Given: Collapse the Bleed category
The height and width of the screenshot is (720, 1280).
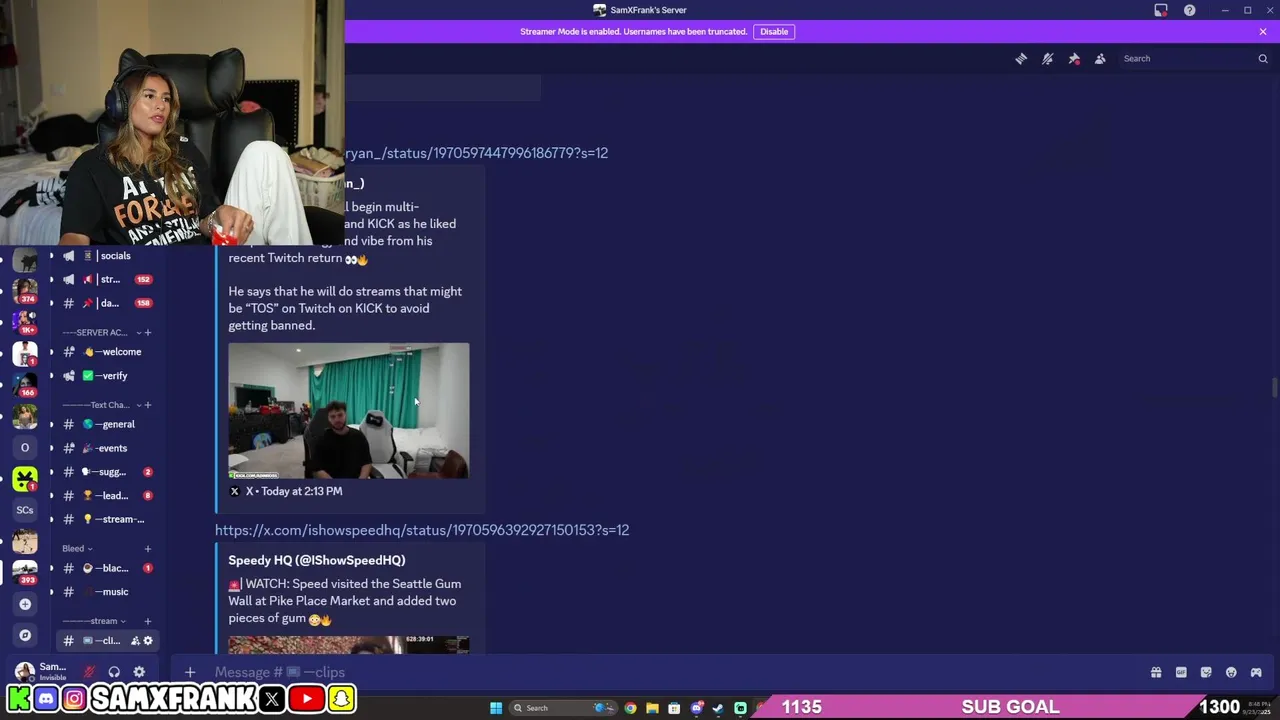Looking at the screenshot, I should pyautogui.click(x=77, y=548).
